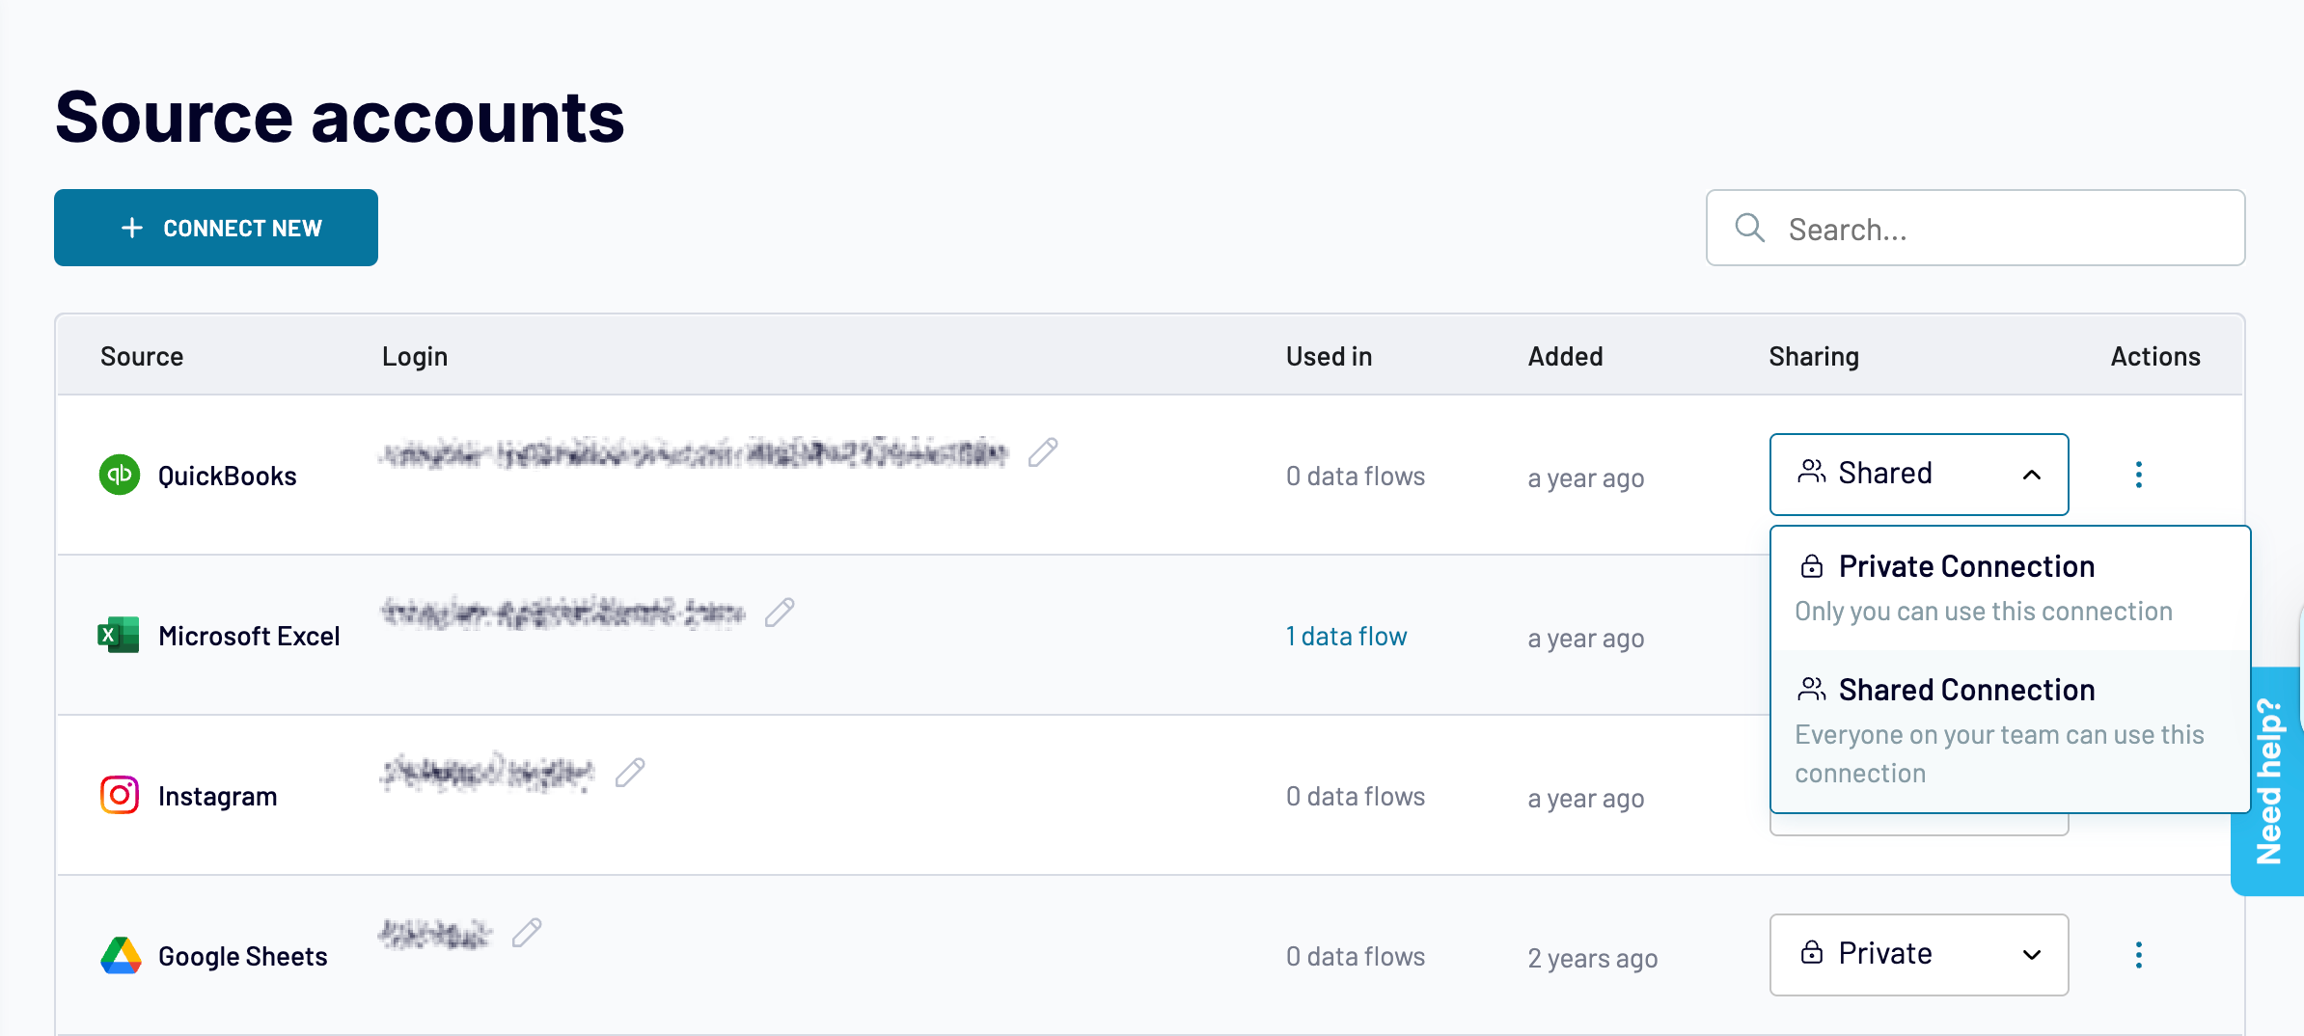Click the QuickBooks logo icon
Screen dimensions: 2304x1036
click(x=119, y=475)
